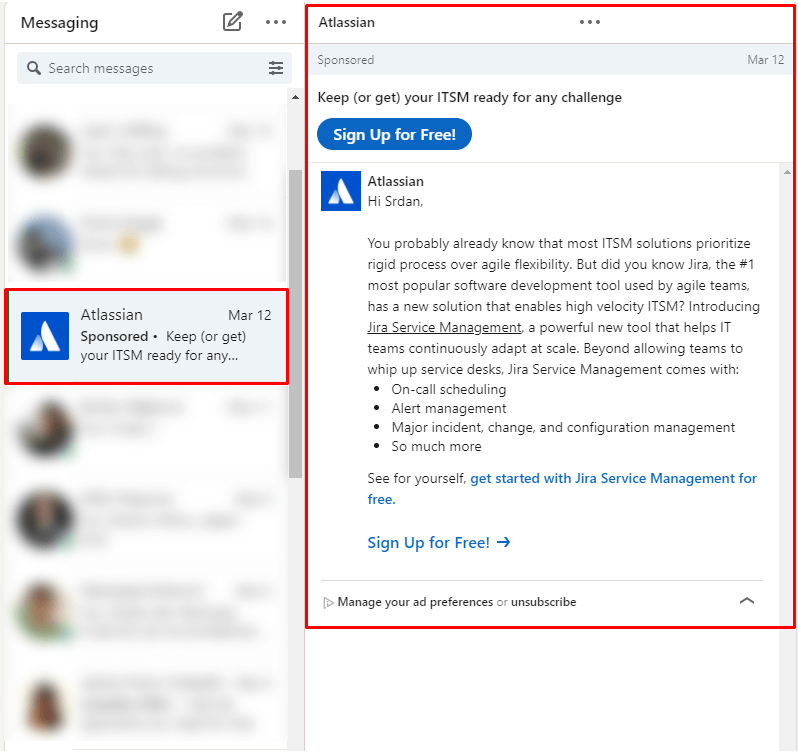Open the Jira Service Management underlined link
The height and width of the screenshot is (756, 798).
pyautogui.click(x=445, y=327)
